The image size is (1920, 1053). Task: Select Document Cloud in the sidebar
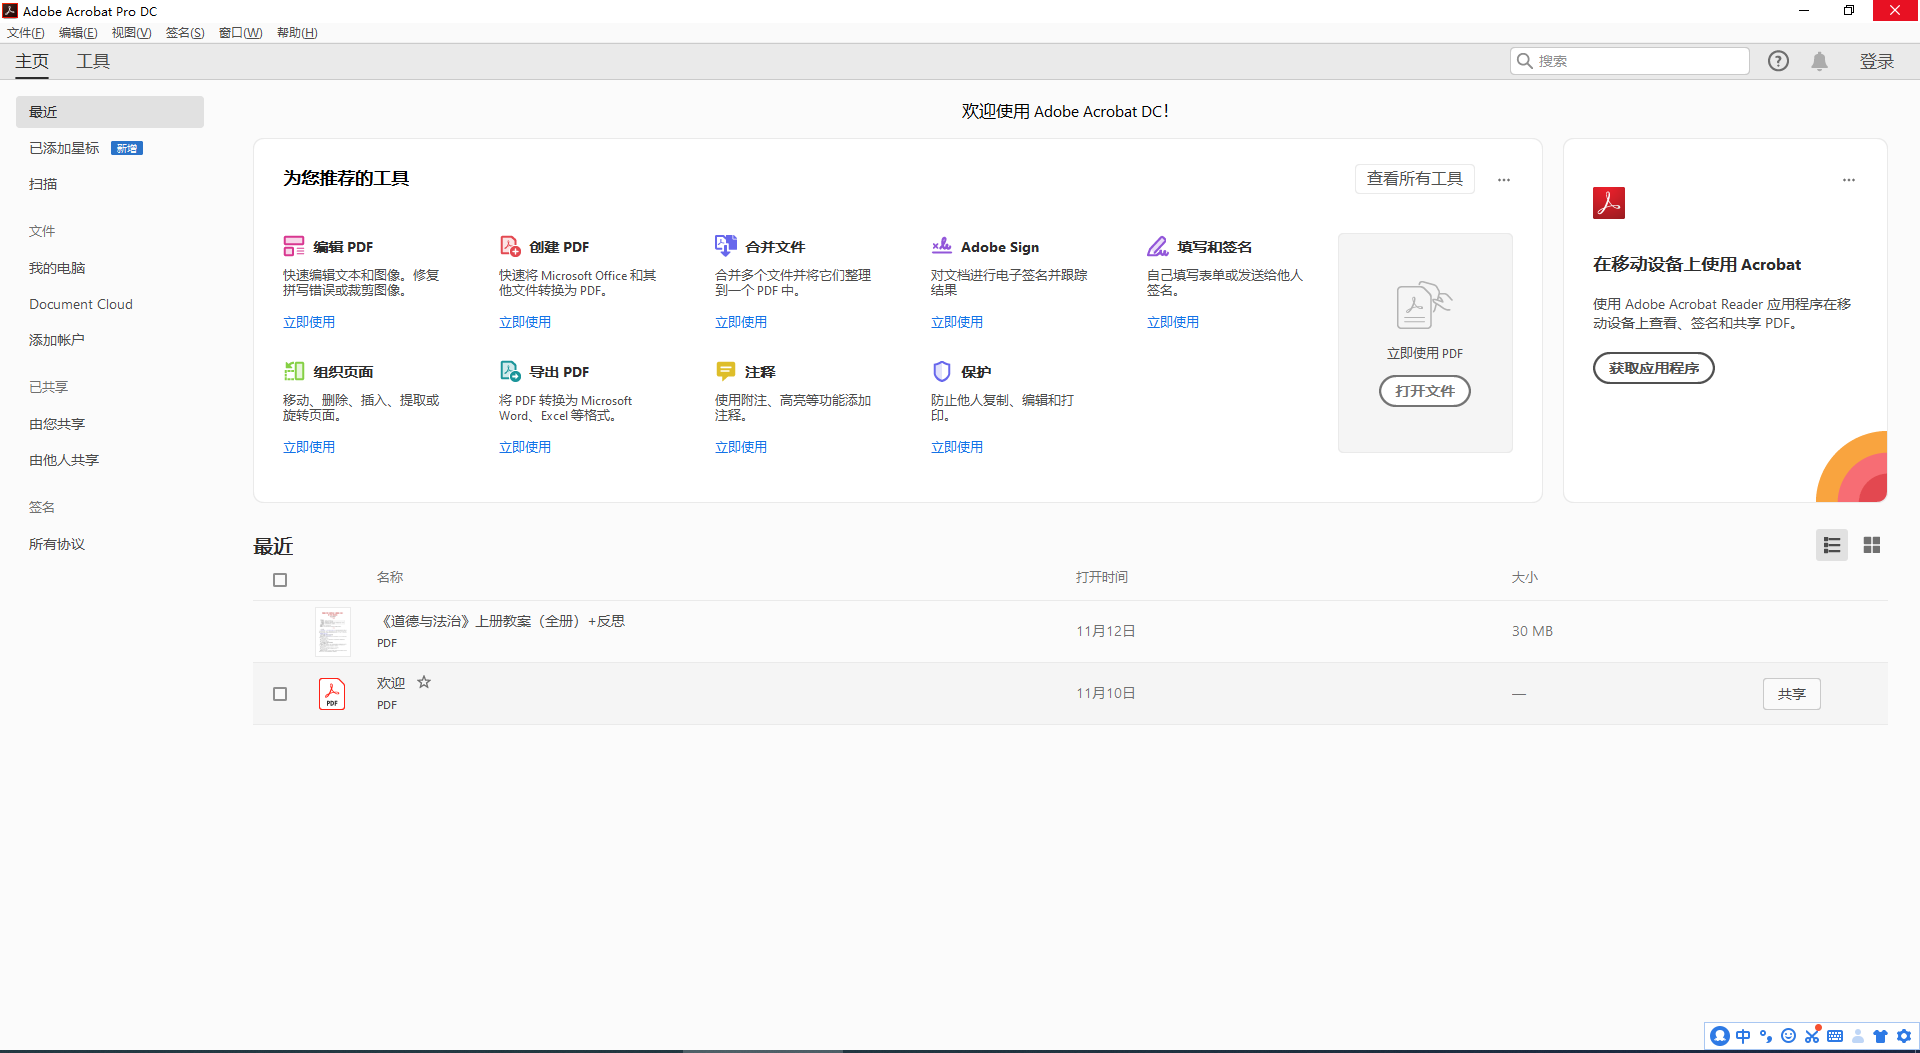click(x=81, y=304)
